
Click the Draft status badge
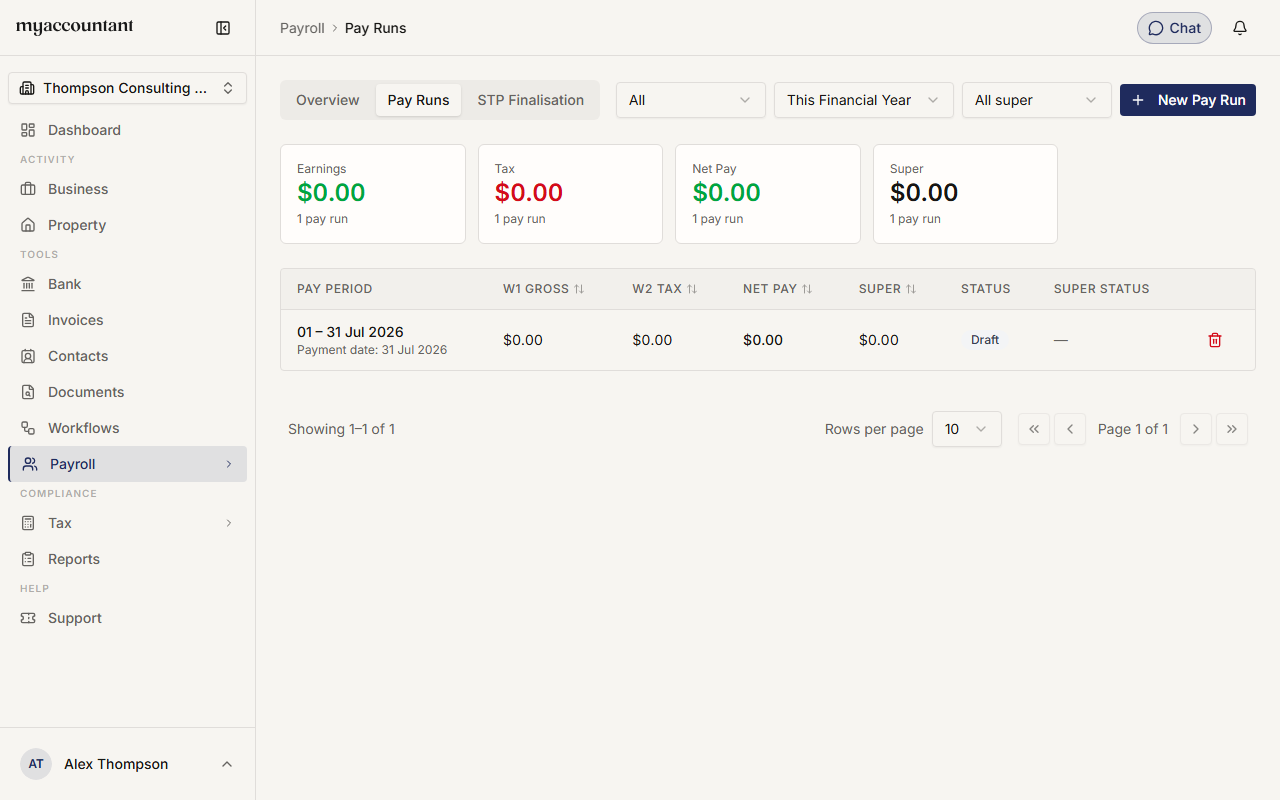[985, 340]
